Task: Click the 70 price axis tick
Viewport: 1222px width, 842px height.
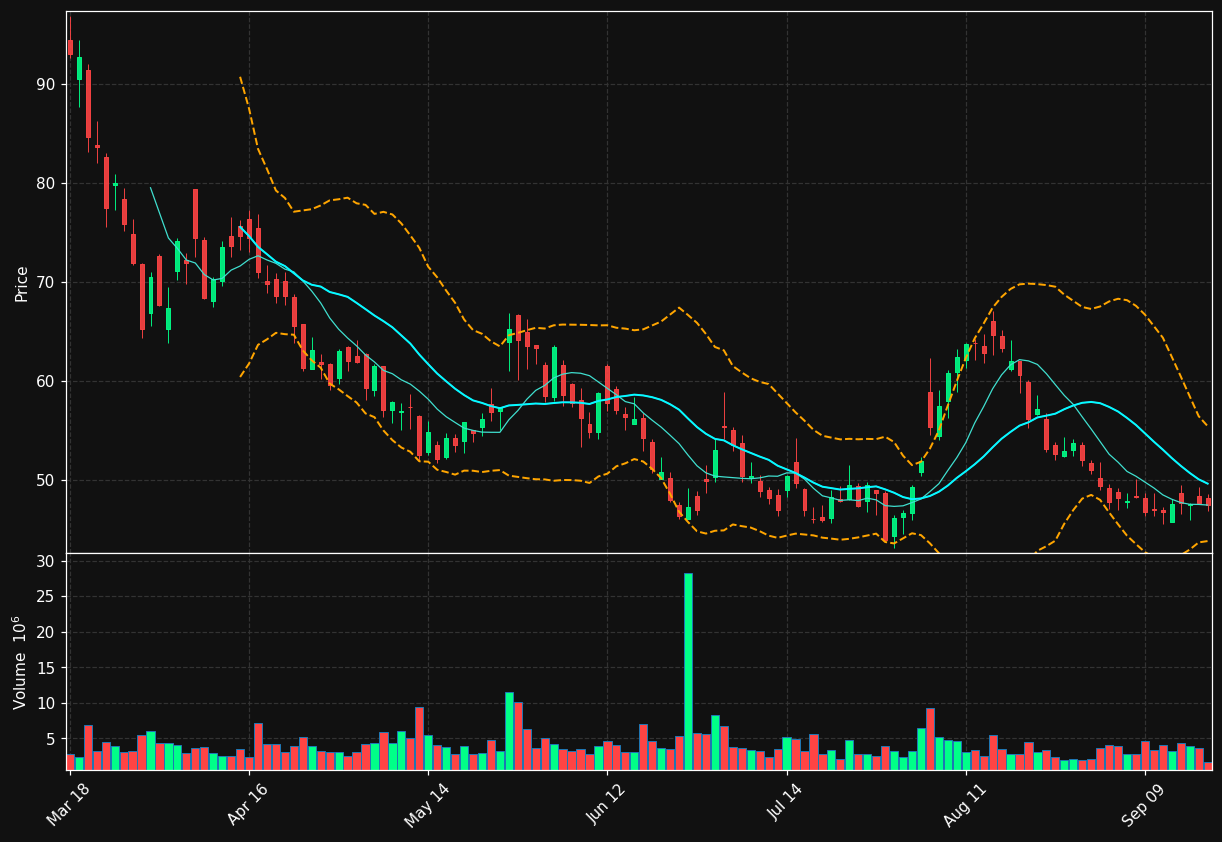Action: (46, 283)
